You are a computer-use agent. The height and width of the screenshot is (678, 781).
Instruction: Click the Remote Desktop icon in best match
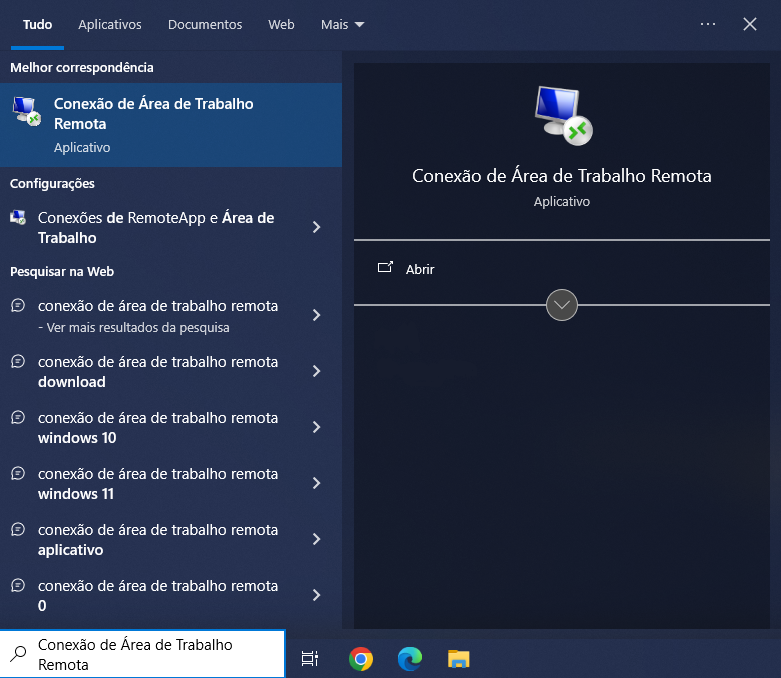[27, 112]
